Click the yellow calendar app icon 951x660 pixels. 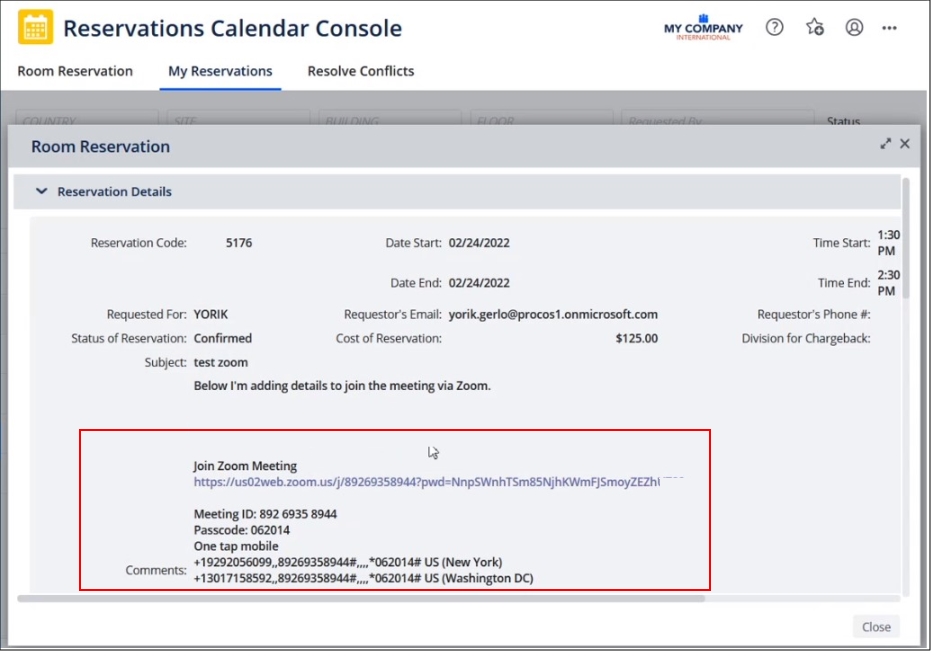point(35,27)
